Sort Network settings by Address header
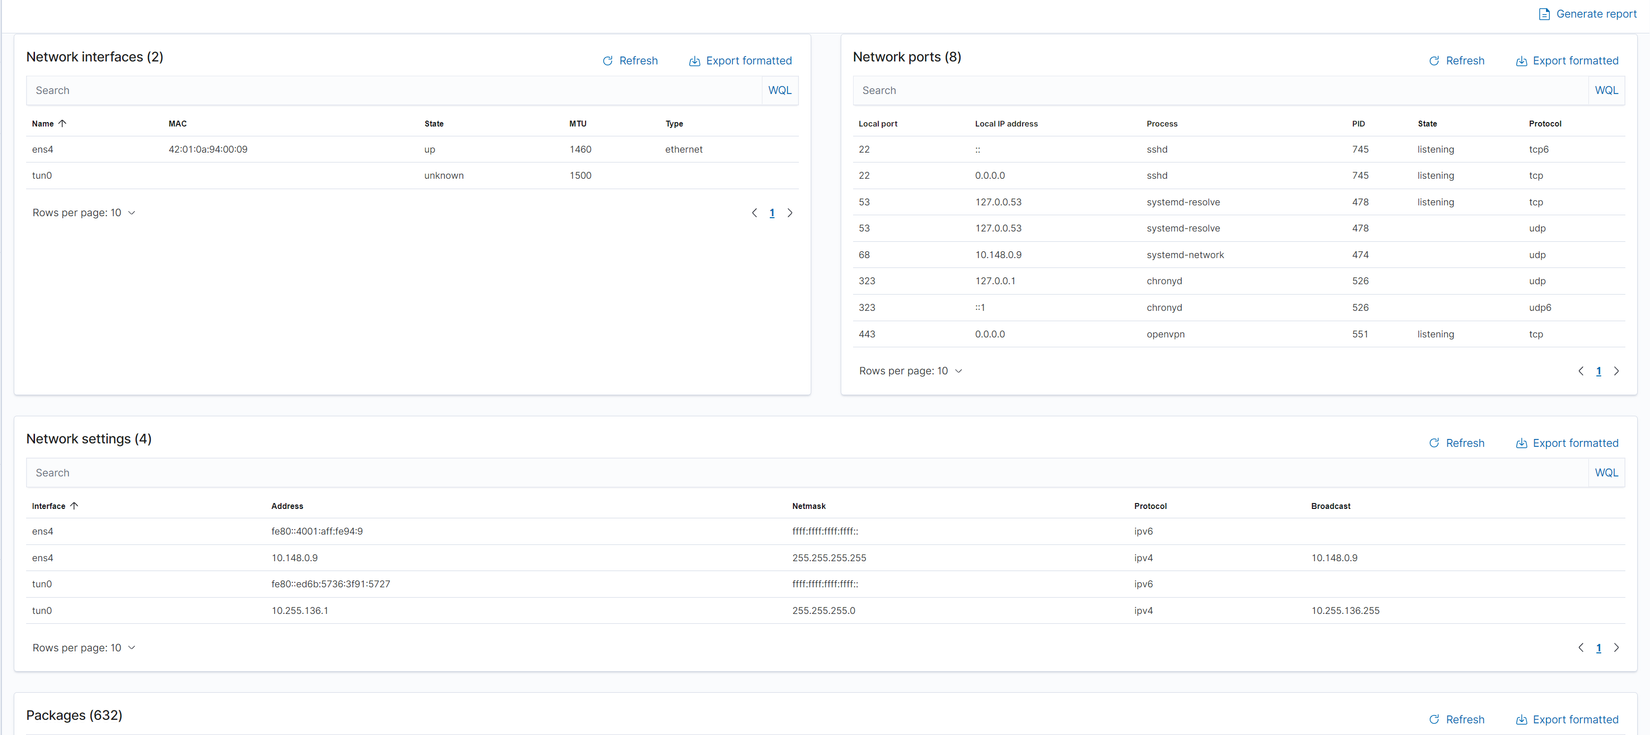This screenshot has height=735, width=1650. click(x=287, y=506)
